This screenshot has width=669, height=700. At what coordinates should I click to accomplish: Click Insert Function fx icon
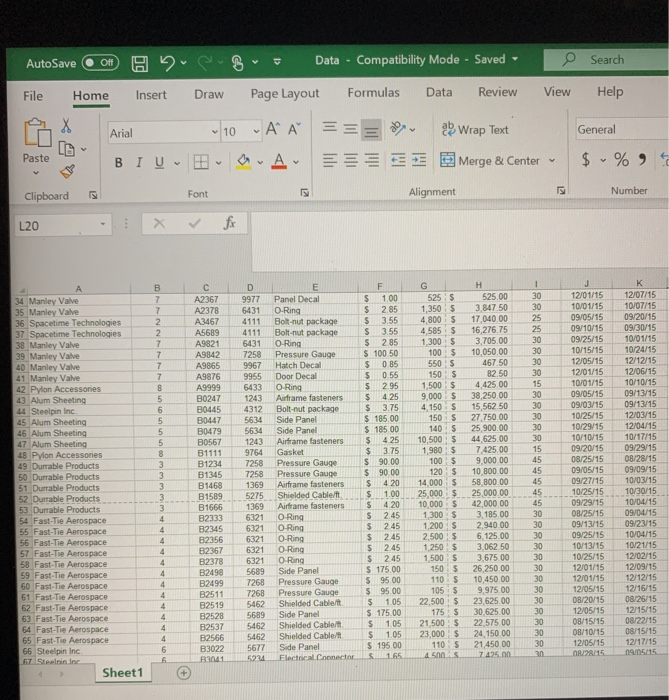click(229, 223)
